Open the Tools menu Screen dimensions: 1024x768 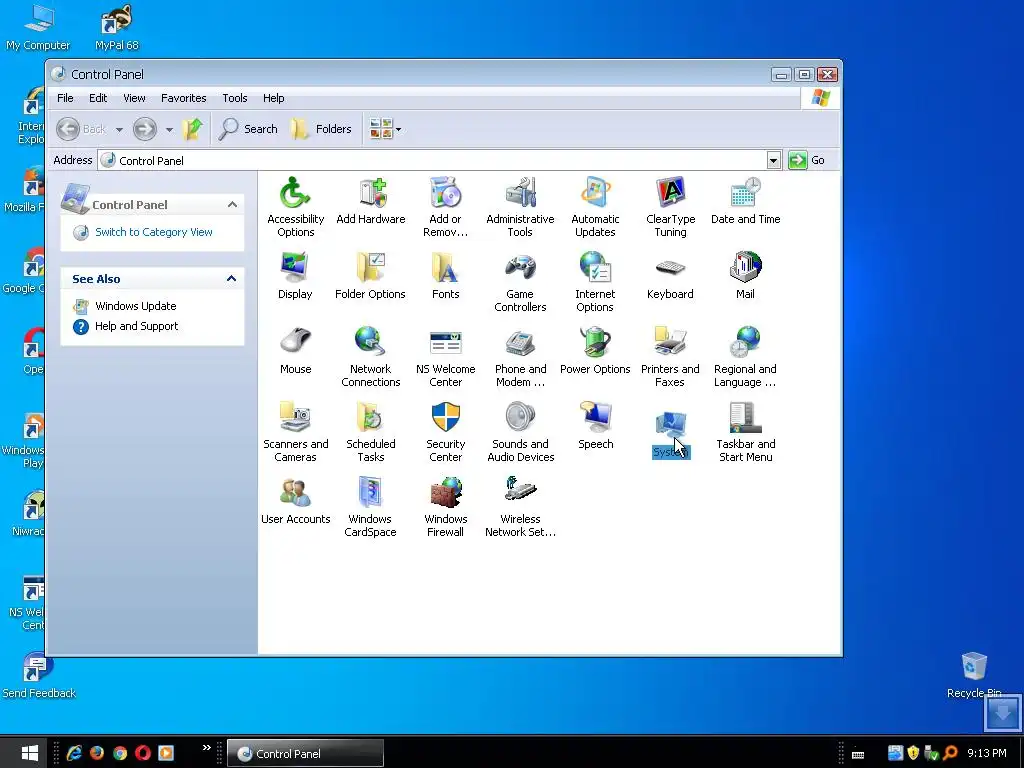[x=234, y=98]
